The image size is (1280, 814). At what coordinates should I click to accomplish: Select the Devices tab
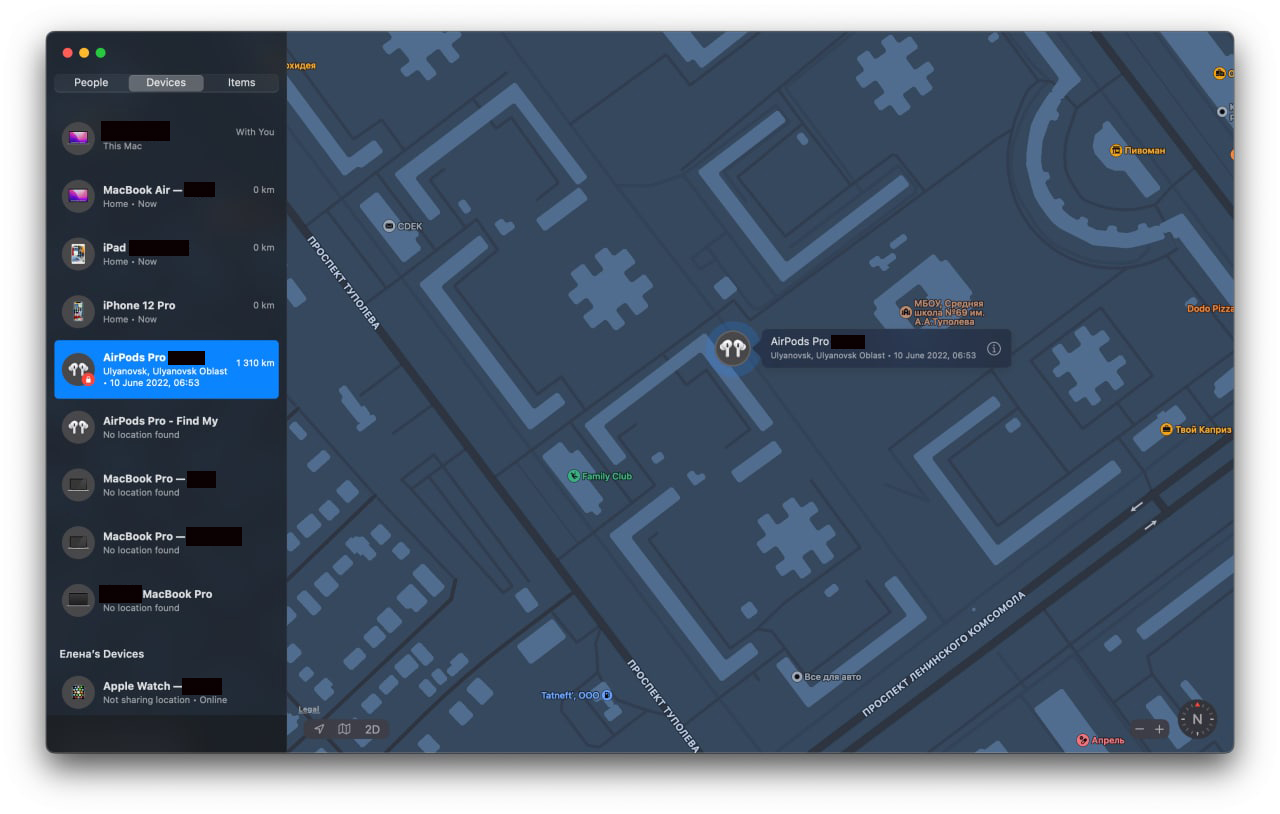click(x=166, y=83)
